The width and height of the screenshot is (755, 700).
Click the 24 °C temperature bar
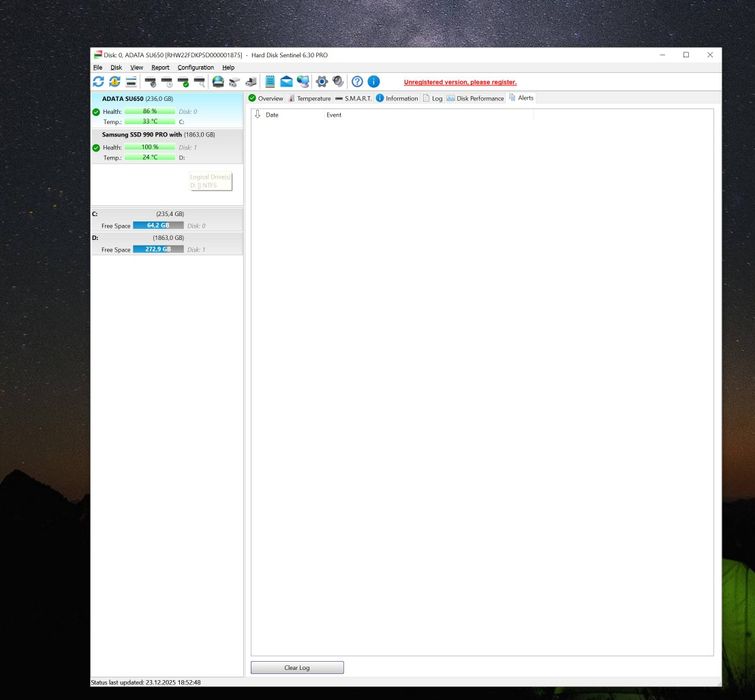click(150, 157)
